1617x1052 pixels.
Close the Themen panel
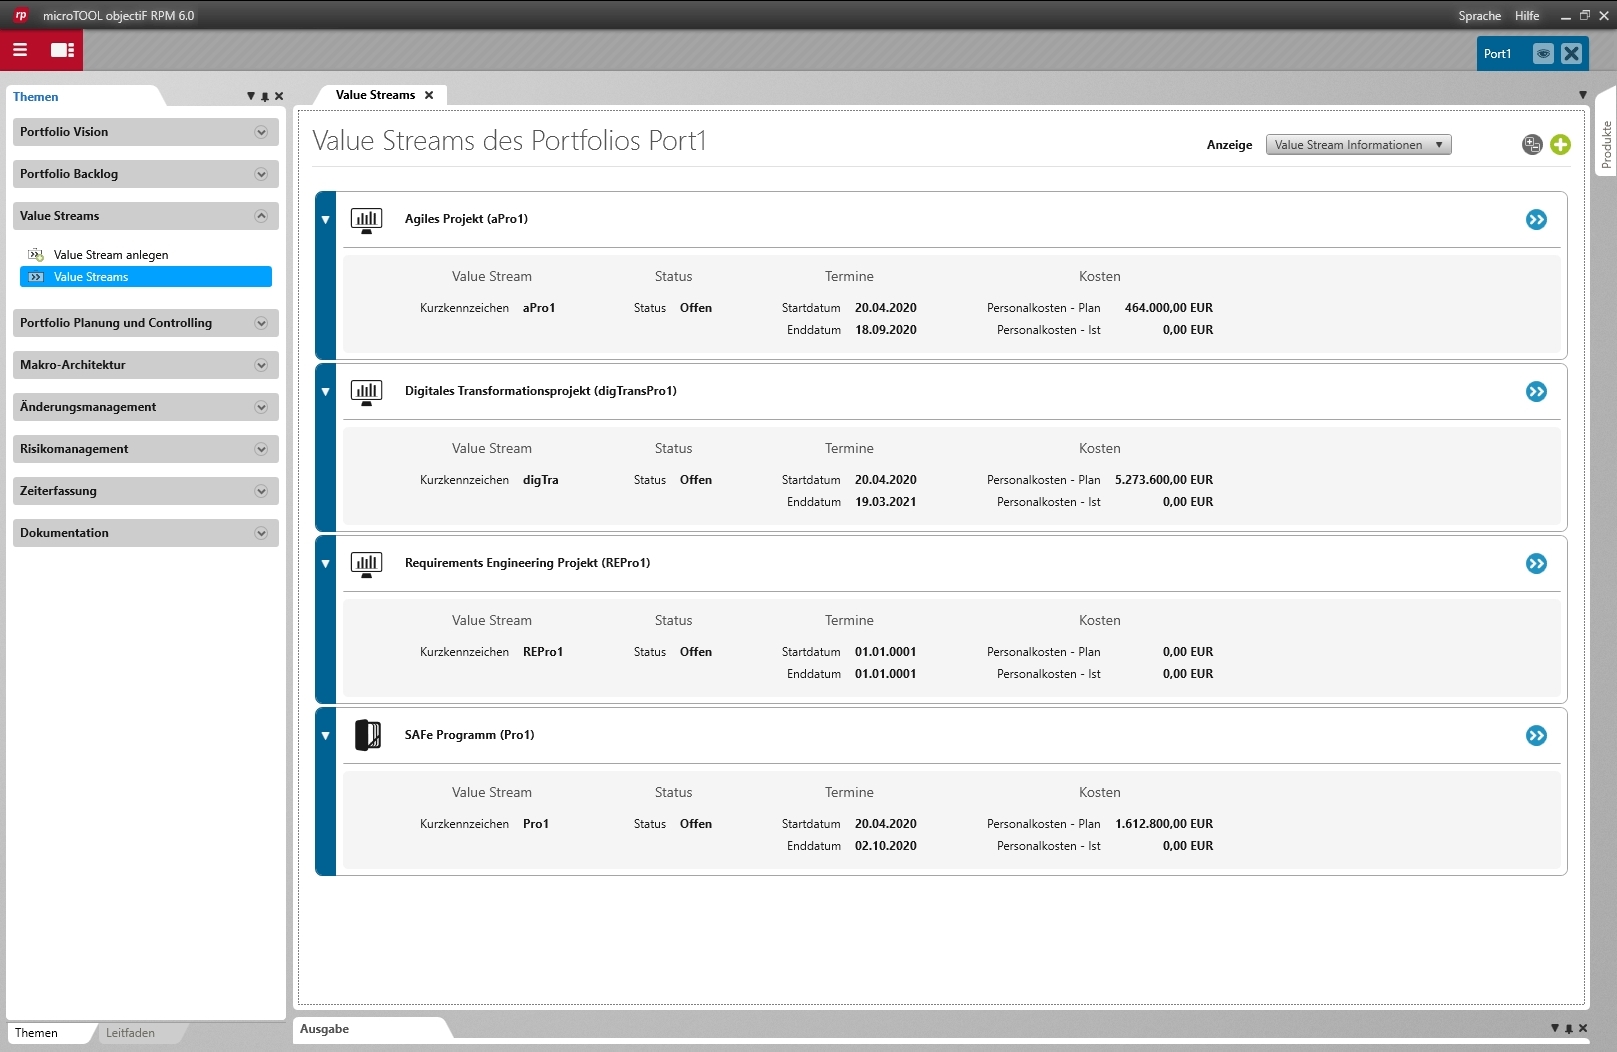[279, 97]
